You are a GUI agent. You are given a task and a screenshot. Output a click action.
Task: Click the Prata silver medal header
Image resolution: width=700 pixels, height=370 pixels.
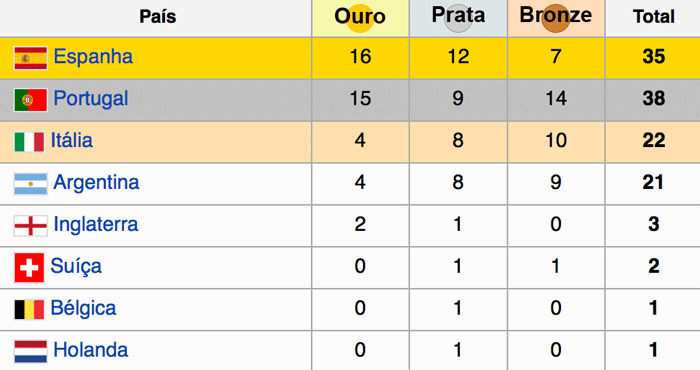458,18
